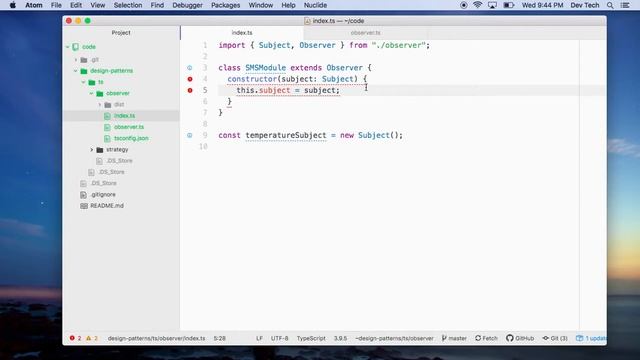
Task: Change UTF-8 encoding
Action: (280, 338)
